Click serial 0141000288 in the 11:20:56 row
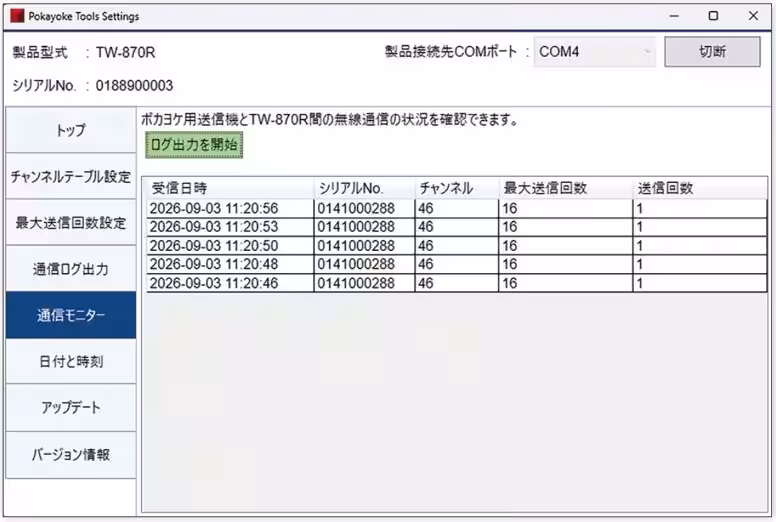776x522 pixels. 356,208
